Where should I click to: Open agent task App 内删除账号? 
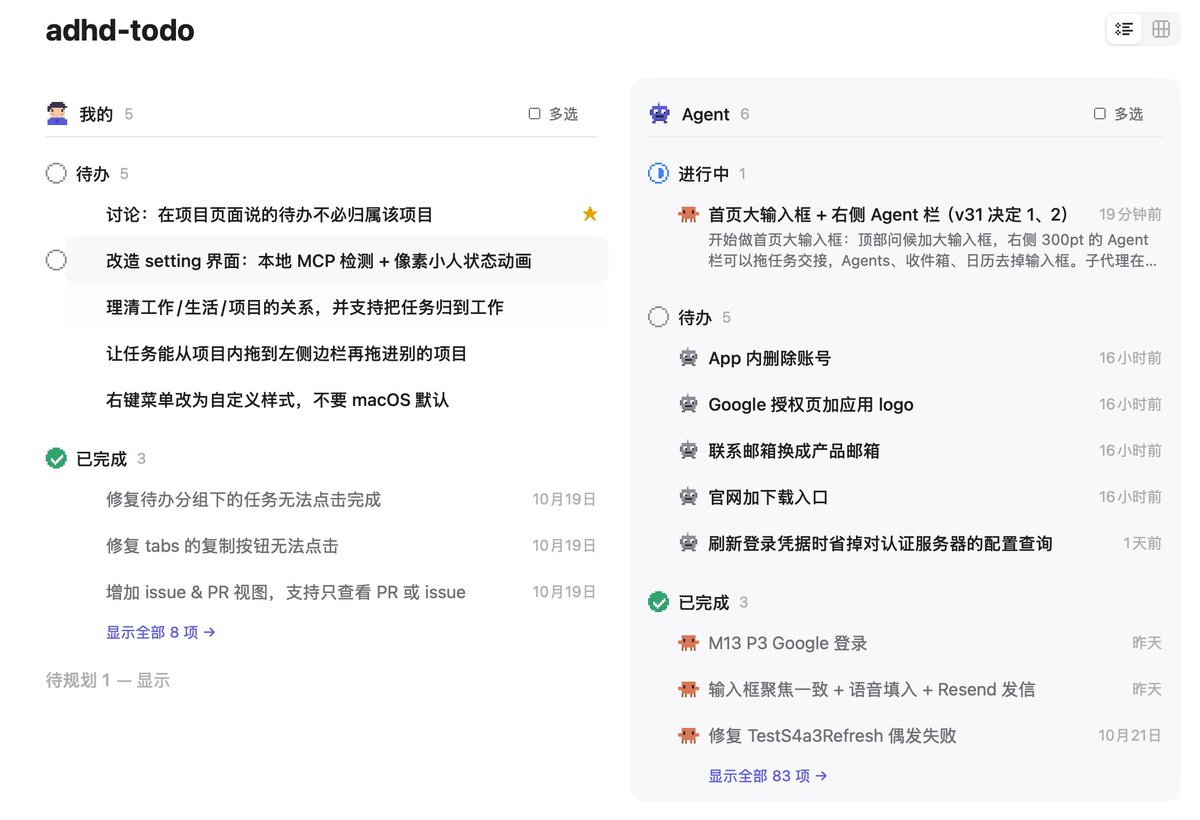pos(770,358)
